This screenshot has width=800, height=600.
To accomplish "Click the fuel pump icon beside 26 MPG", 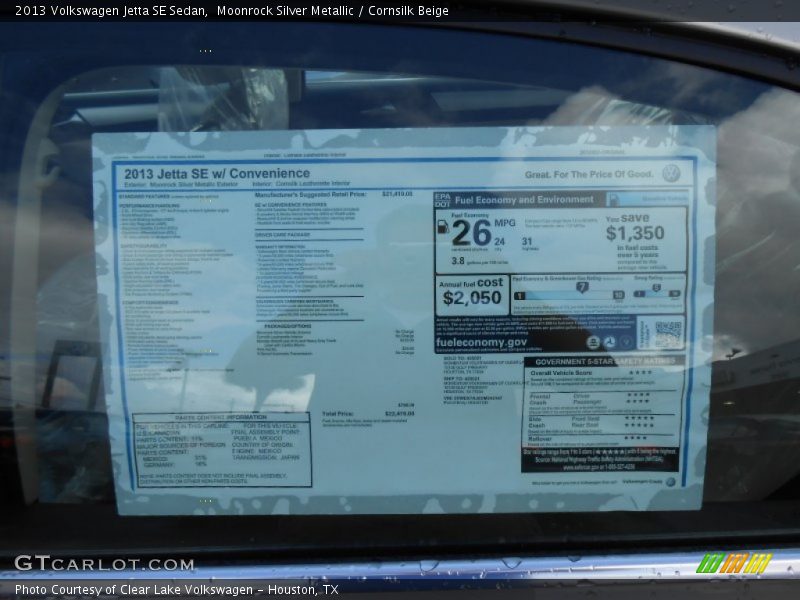I will [443, 226].
